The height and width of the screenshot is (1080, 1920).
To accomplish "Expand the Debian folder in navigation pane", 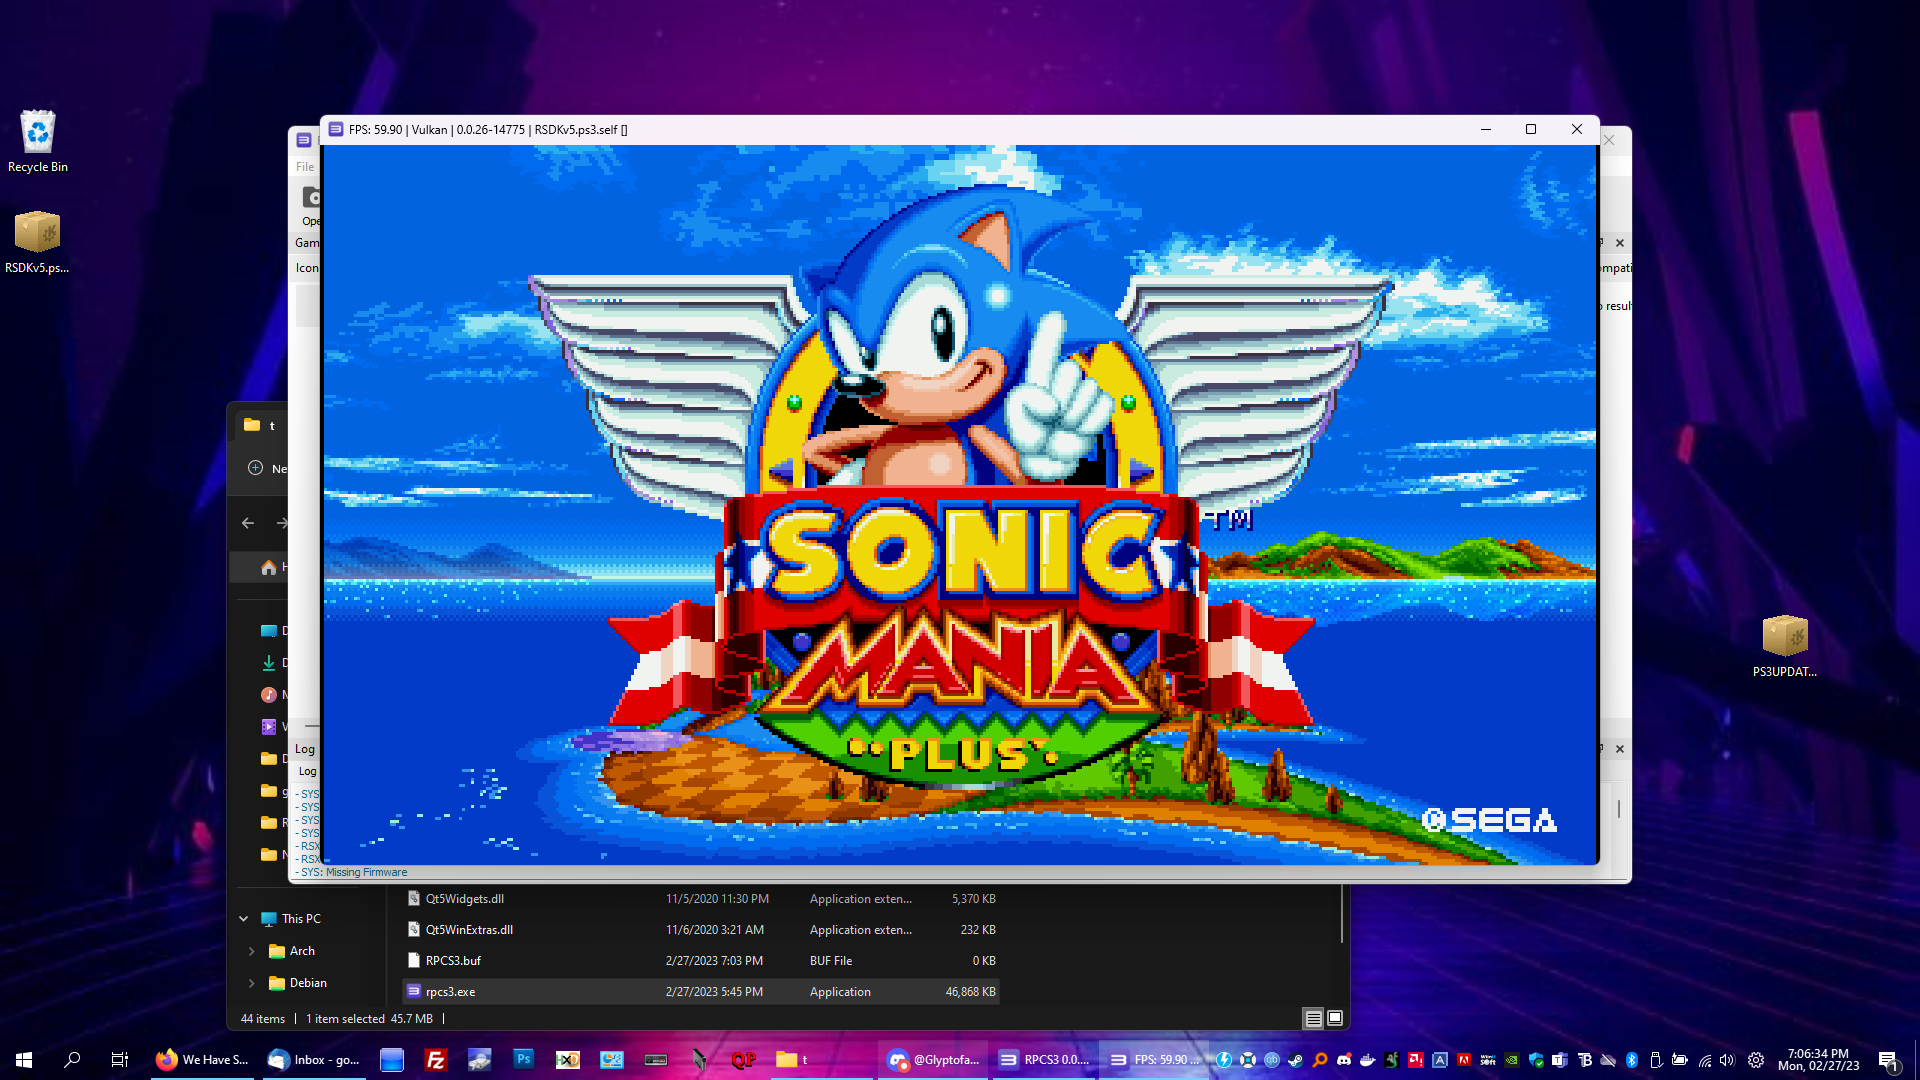I will click(x=252, y=983).
